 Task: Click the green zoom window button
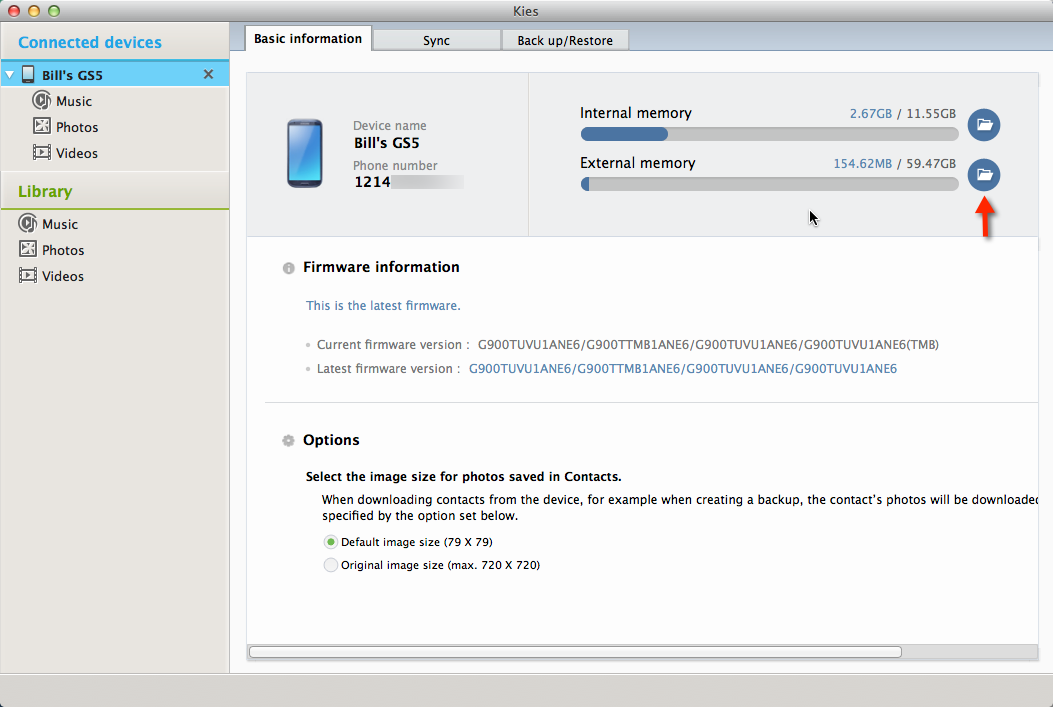coord(54,11)
